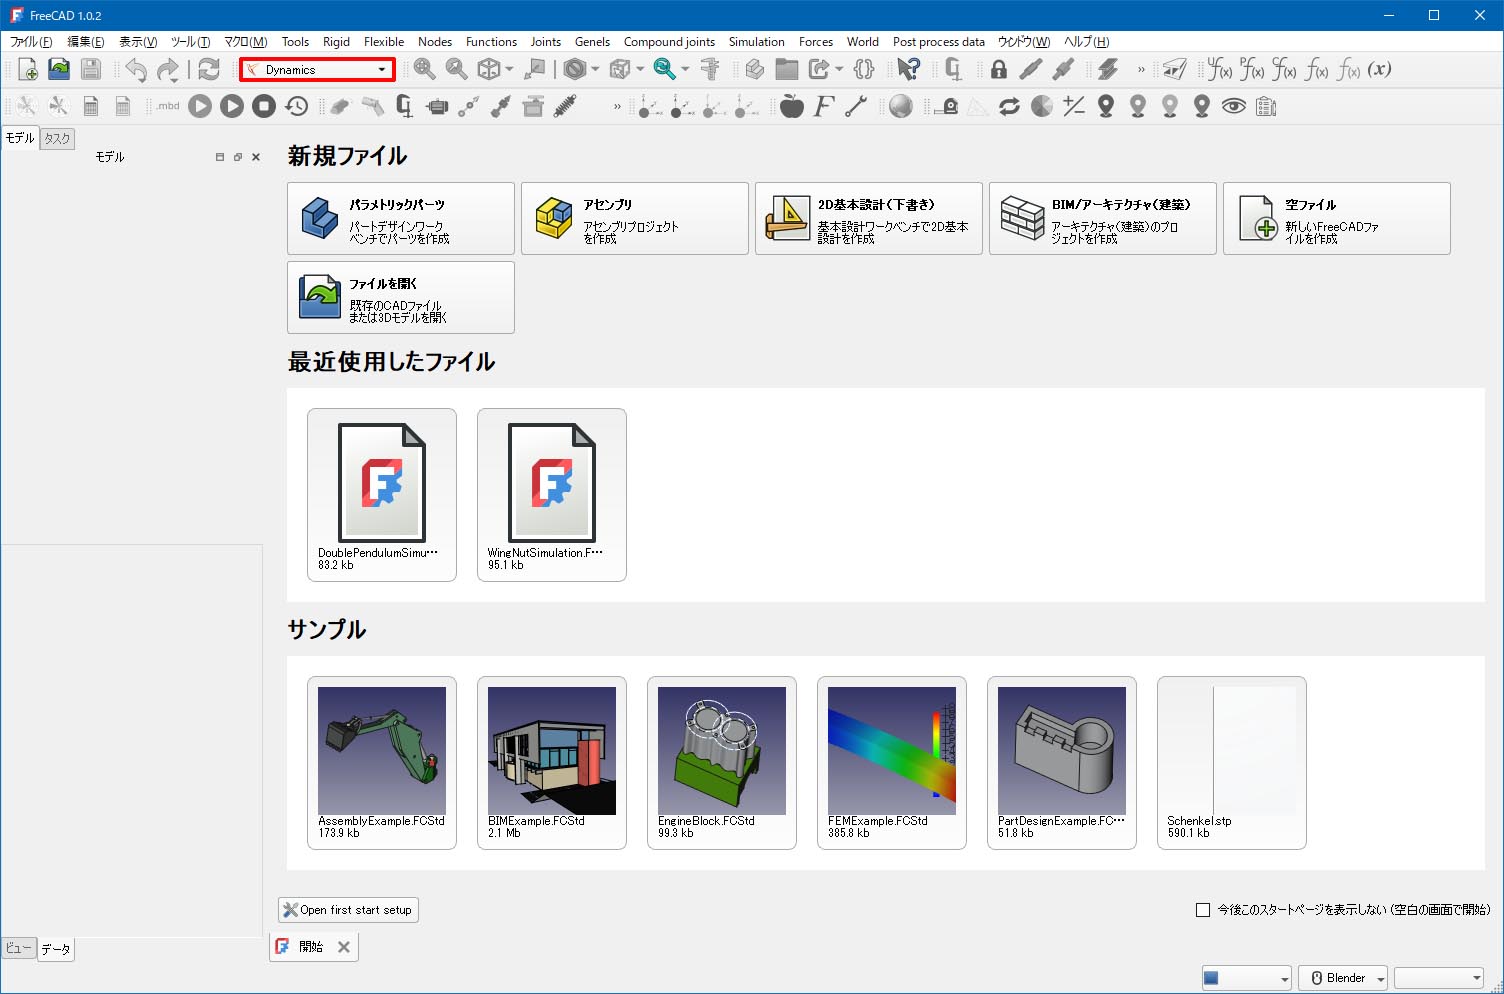Open the Rigid menu
The width and height of the screenshot is (1504, 994).
click(x=336, y=42)
